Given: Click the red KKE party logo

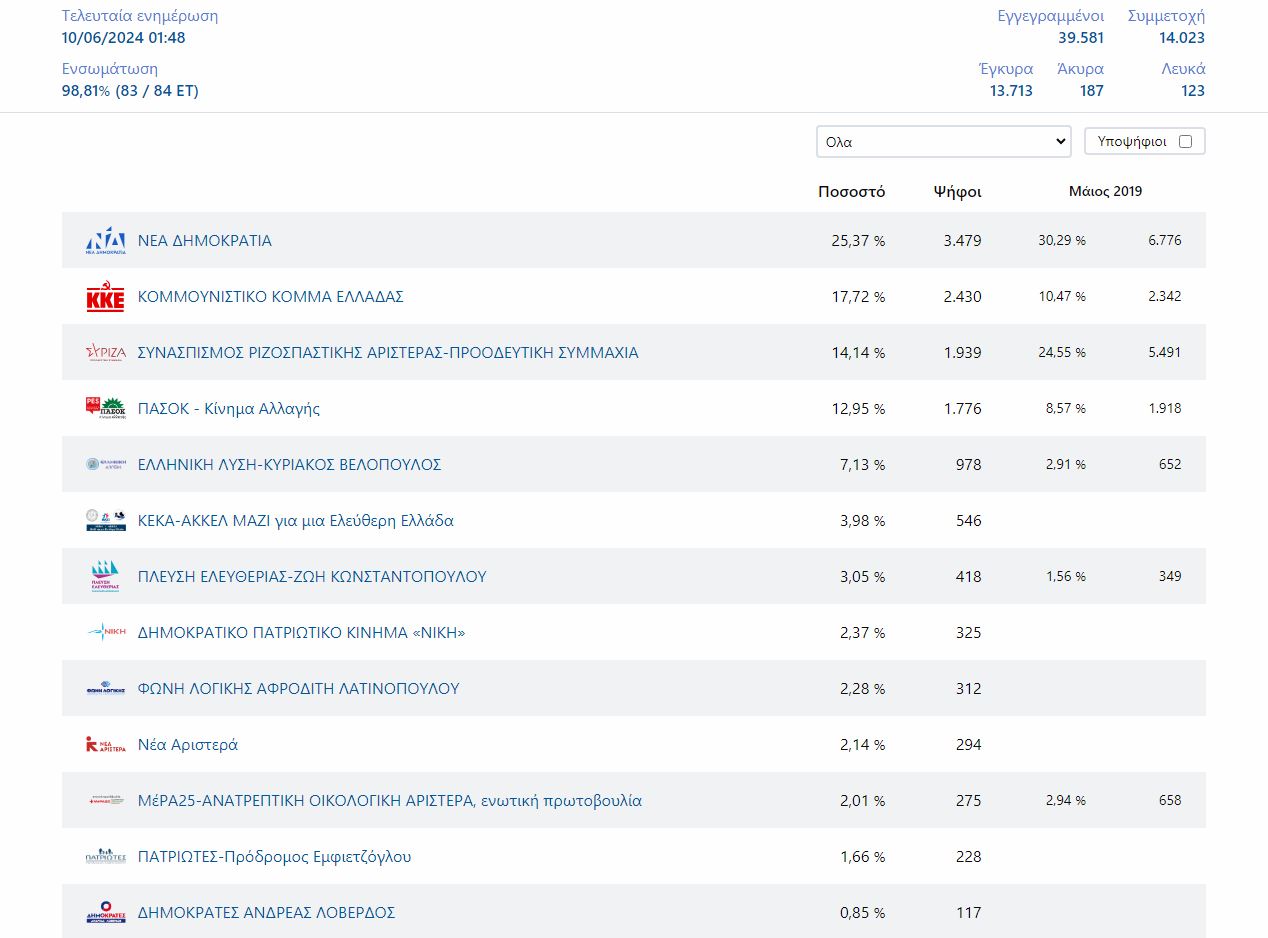Looking at the screenshot, I should (105, 297).
